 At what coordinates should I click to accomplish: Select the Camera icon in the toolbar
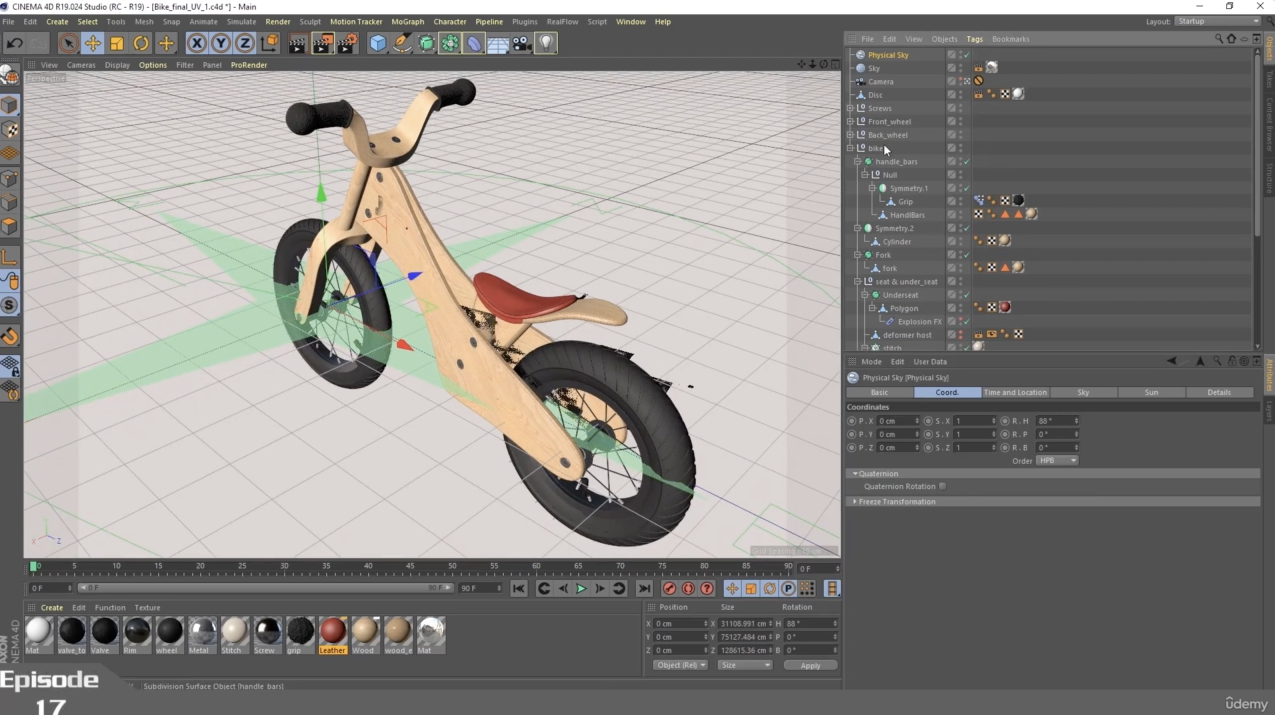tap(521, 43)
